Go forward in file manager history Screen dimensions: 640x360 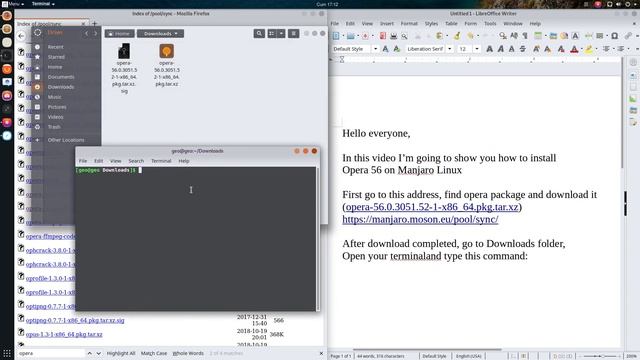tap(96, 33)
